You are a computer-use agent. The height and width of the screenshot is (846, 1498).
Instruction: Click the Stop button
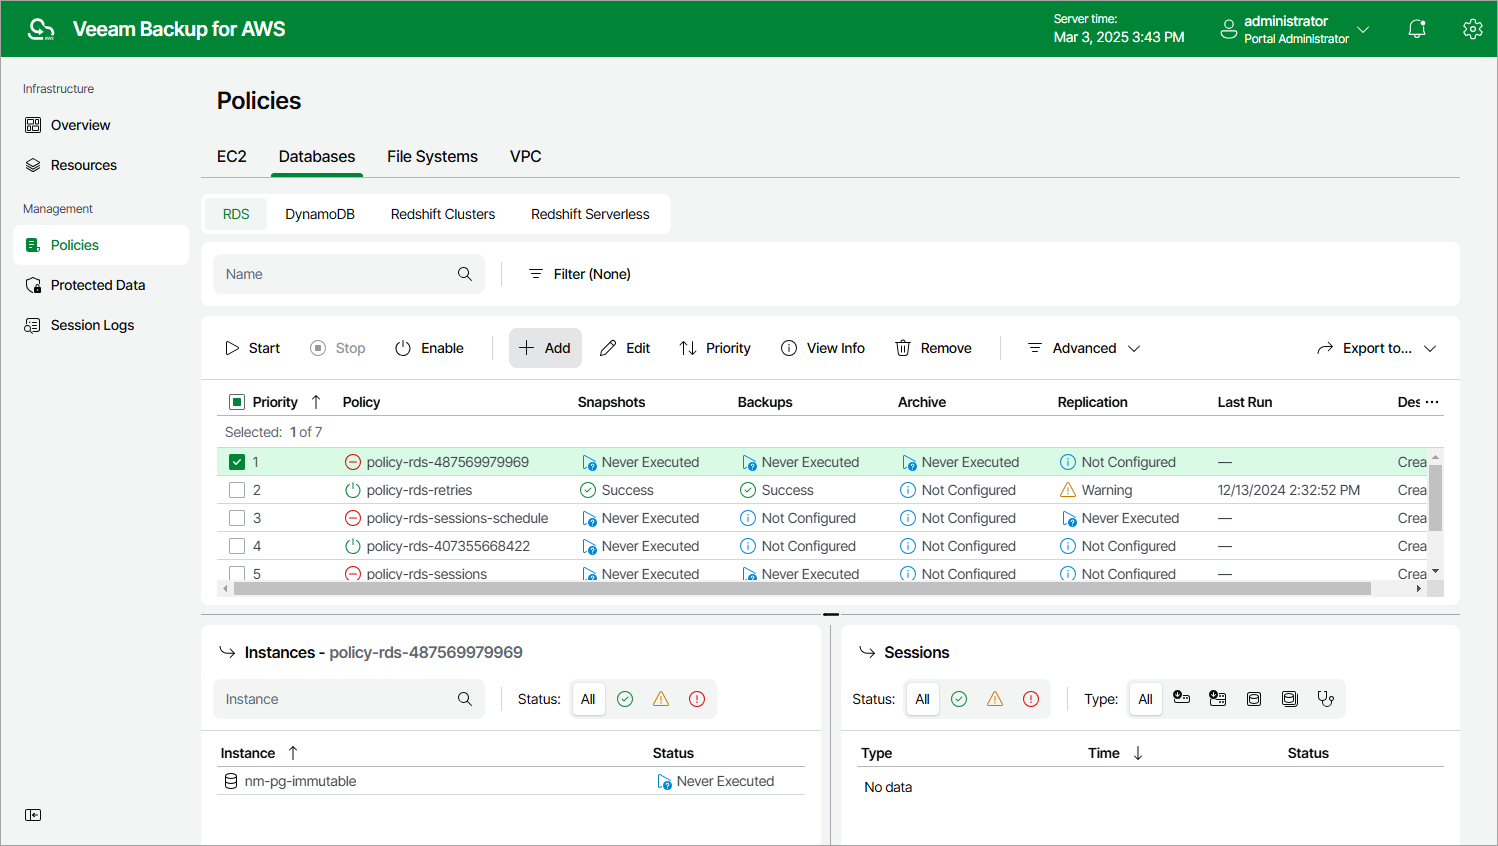point(338,348)
